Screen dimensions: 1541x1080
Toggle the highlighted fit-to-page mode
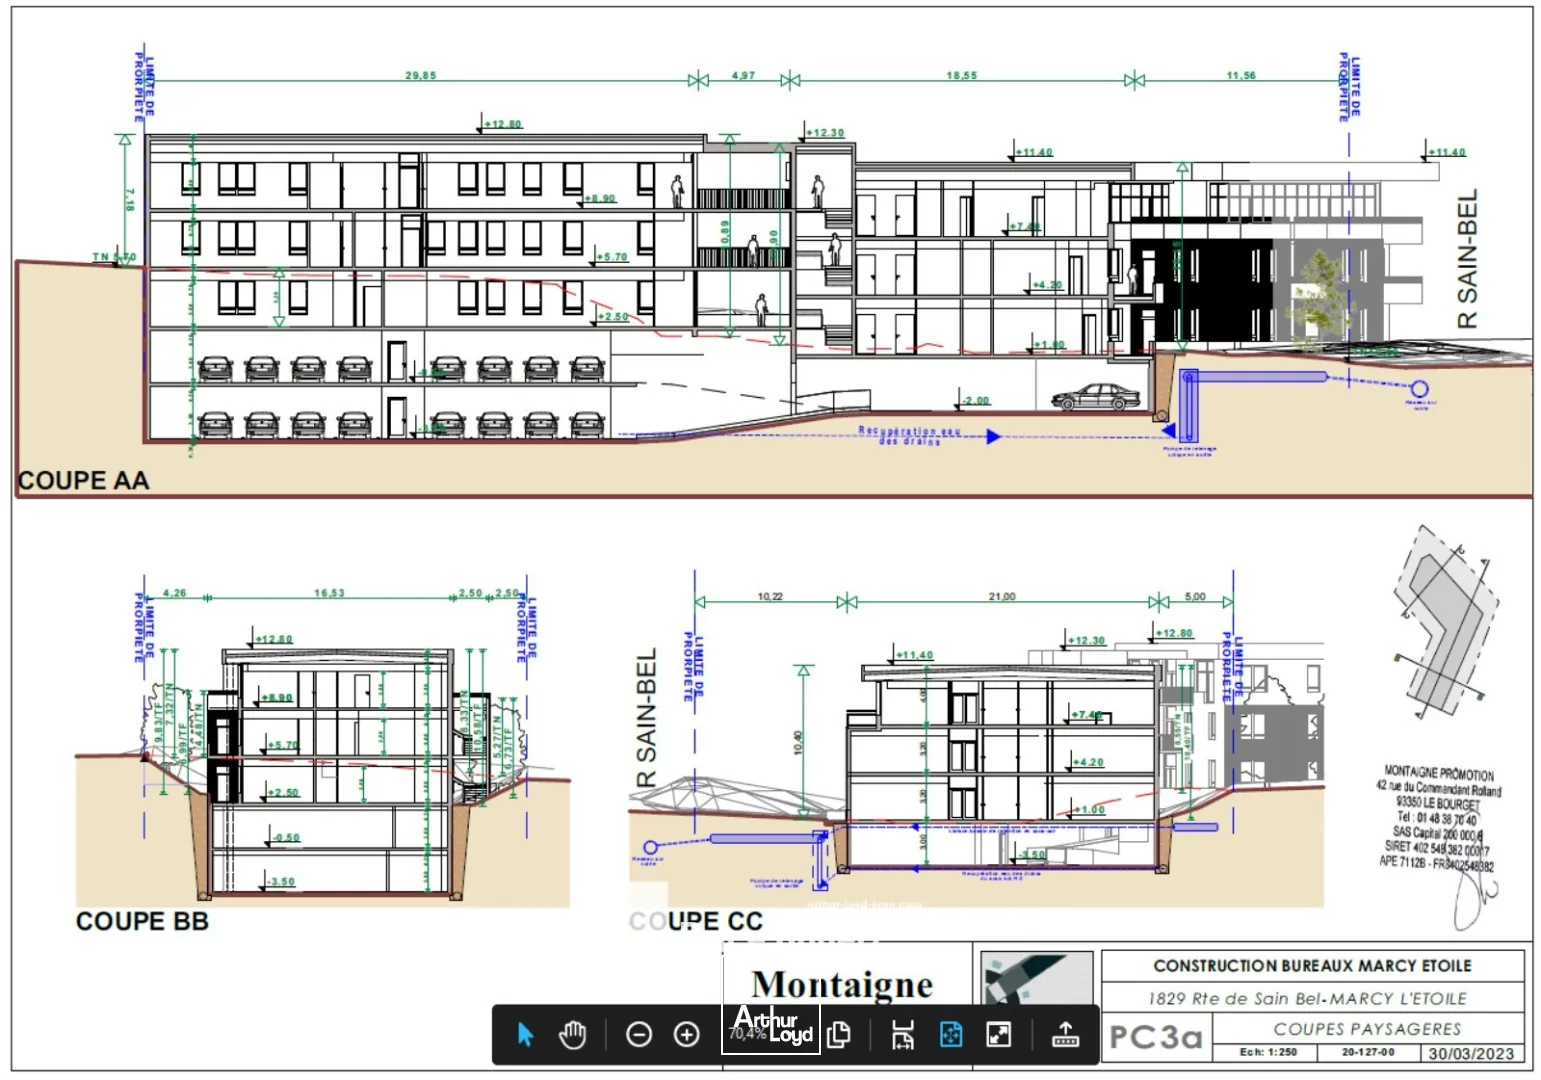pyautogui.click(x=950, y=1036)
